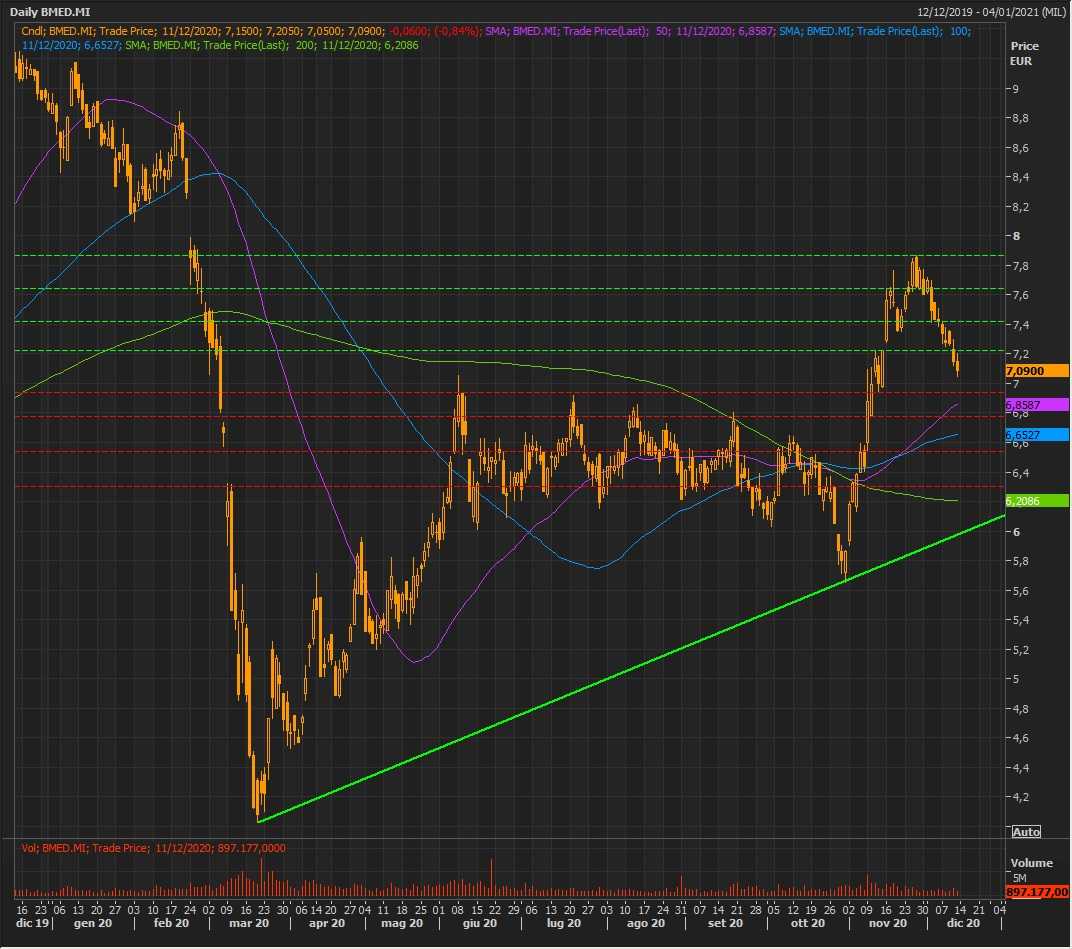Select the date range 12/12/2019 - 04/01/2021
This screenshot has width=1072, height=949.
(x=990, y=12)
